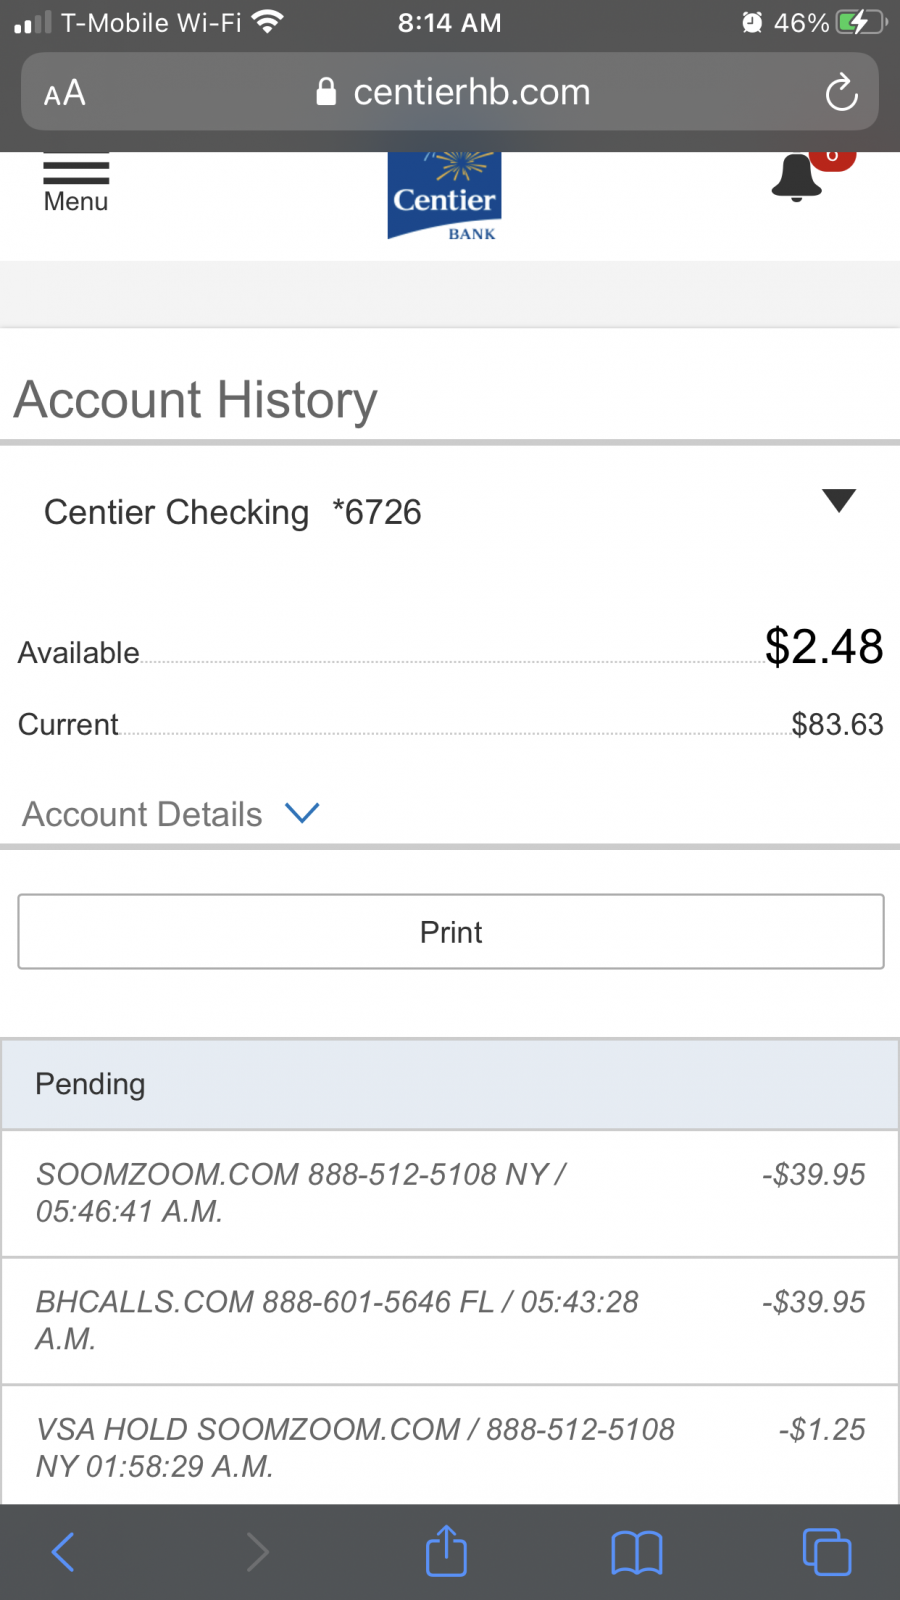Open the BHCALLS.COM -$39.95 pending transaction

[x=450, y=1320]
